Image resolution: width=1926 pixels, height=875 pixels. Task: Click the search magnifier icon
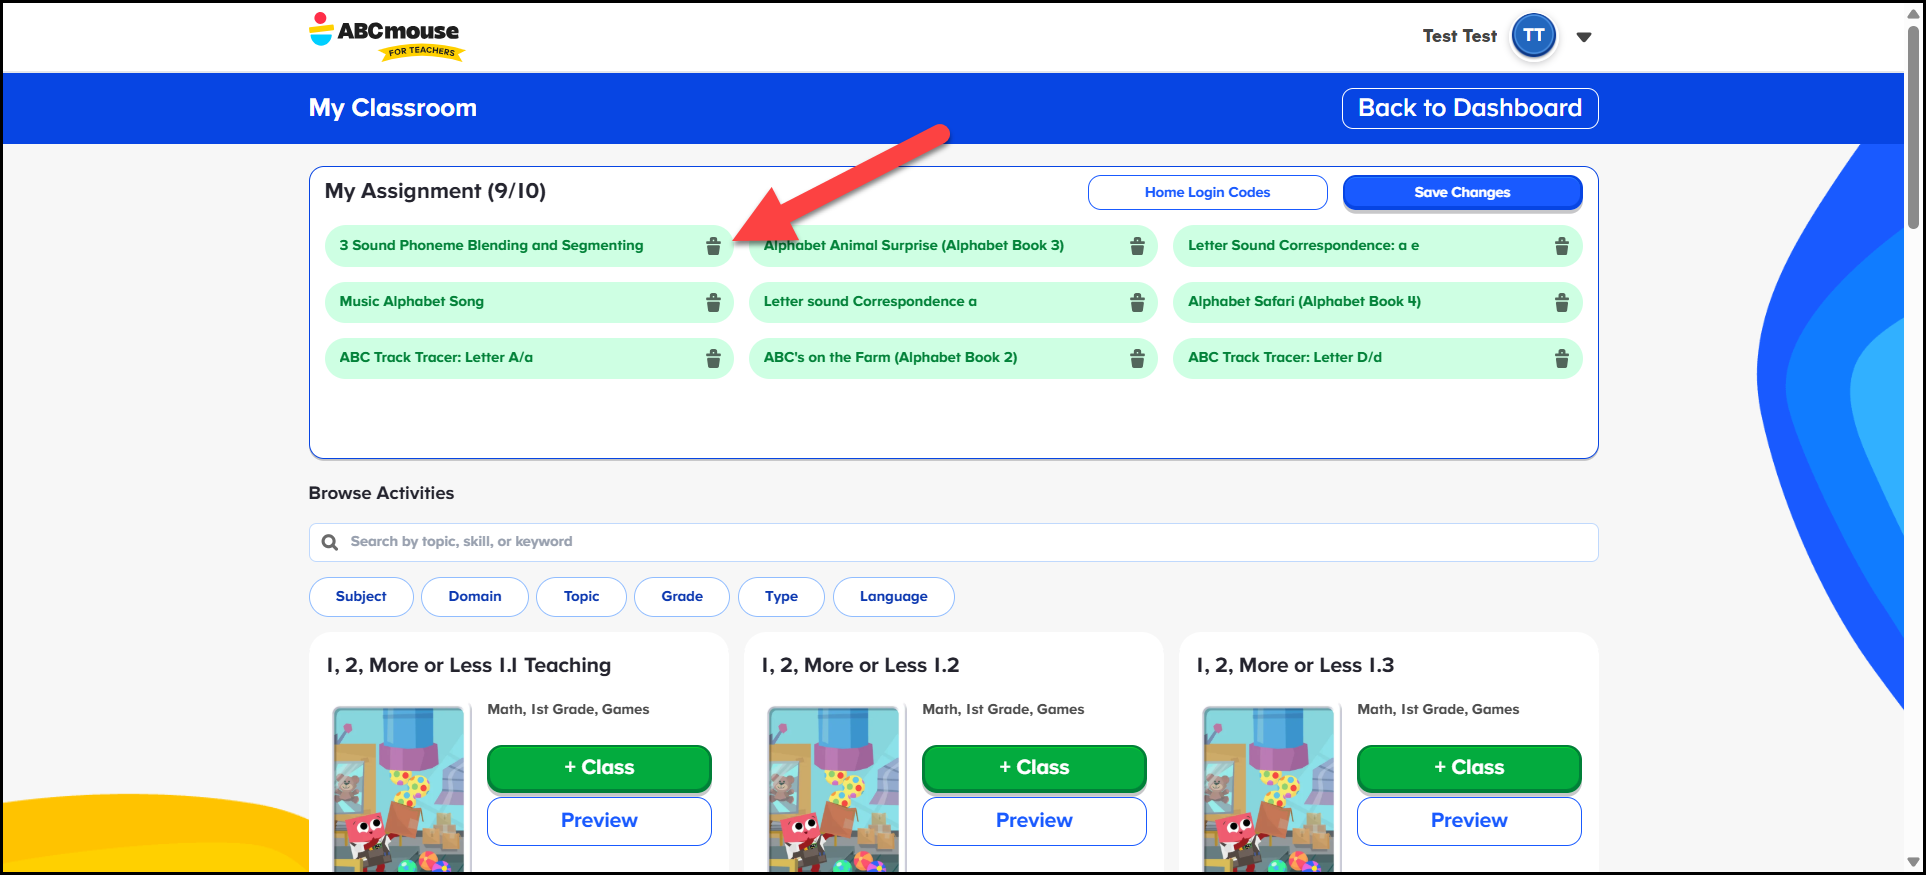tap(330, 542)
